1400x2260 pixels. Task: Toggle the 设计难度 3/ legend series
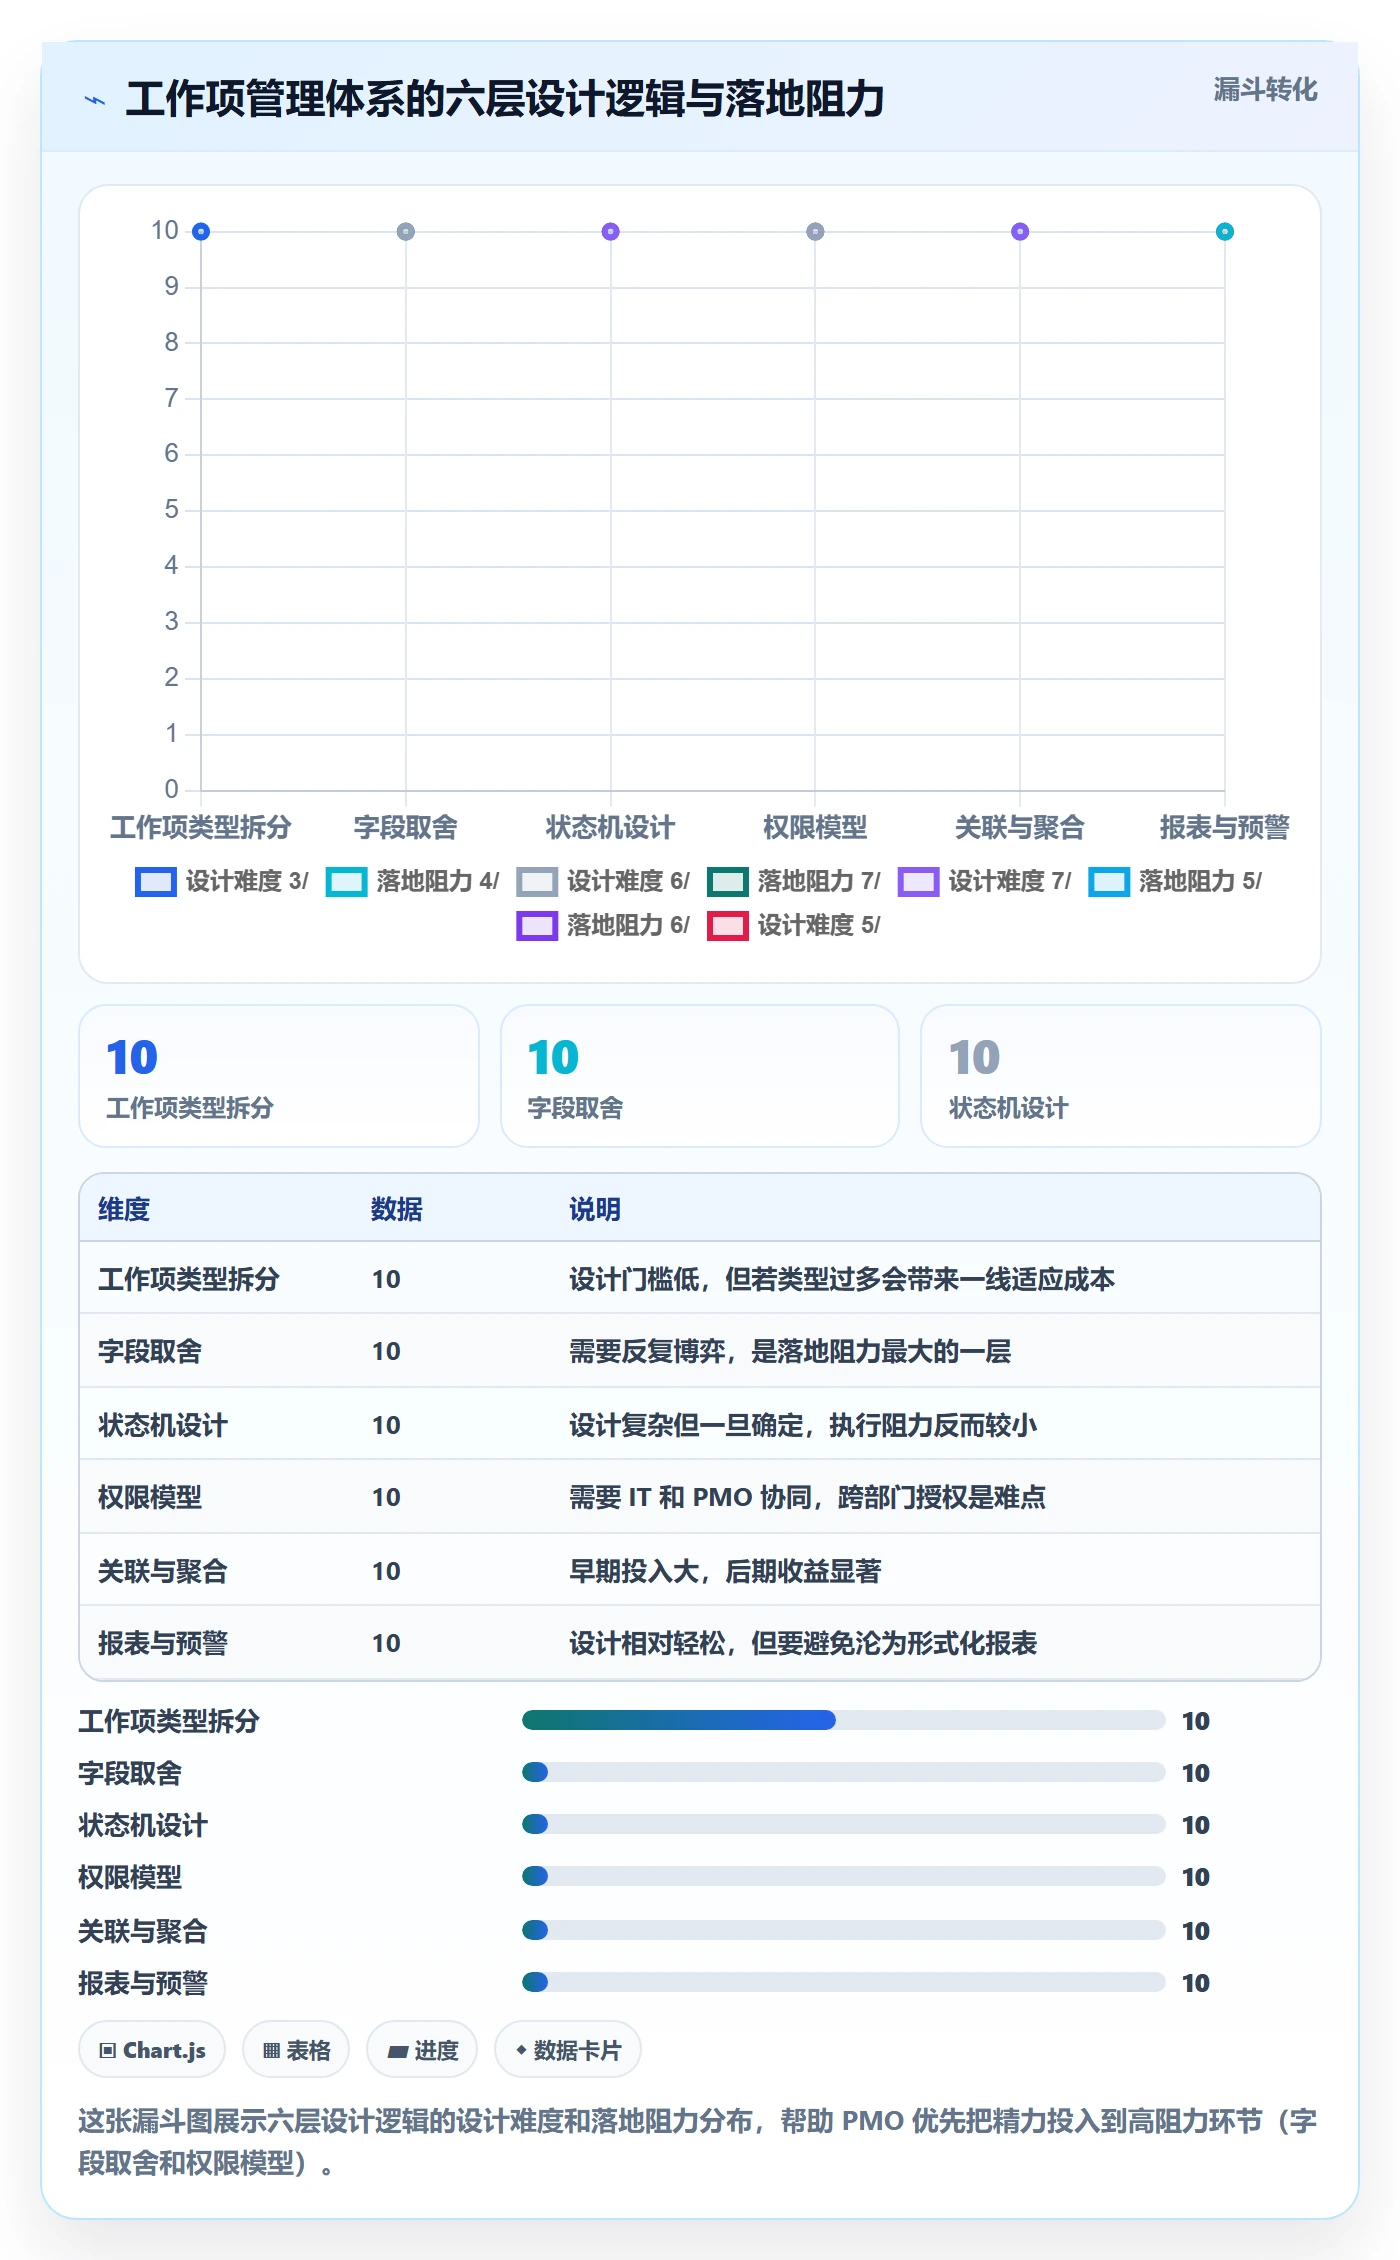click(222, 881)
